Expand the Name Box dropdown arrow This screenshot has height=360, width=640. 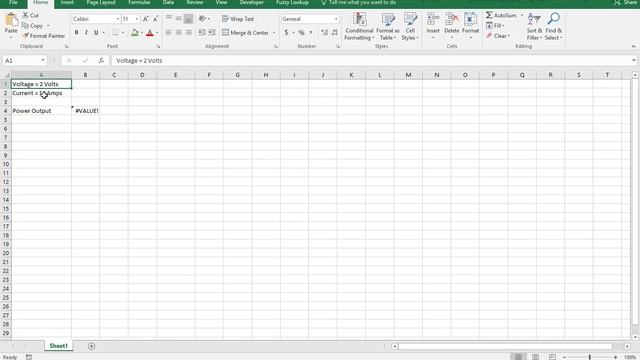coord(42,60)
